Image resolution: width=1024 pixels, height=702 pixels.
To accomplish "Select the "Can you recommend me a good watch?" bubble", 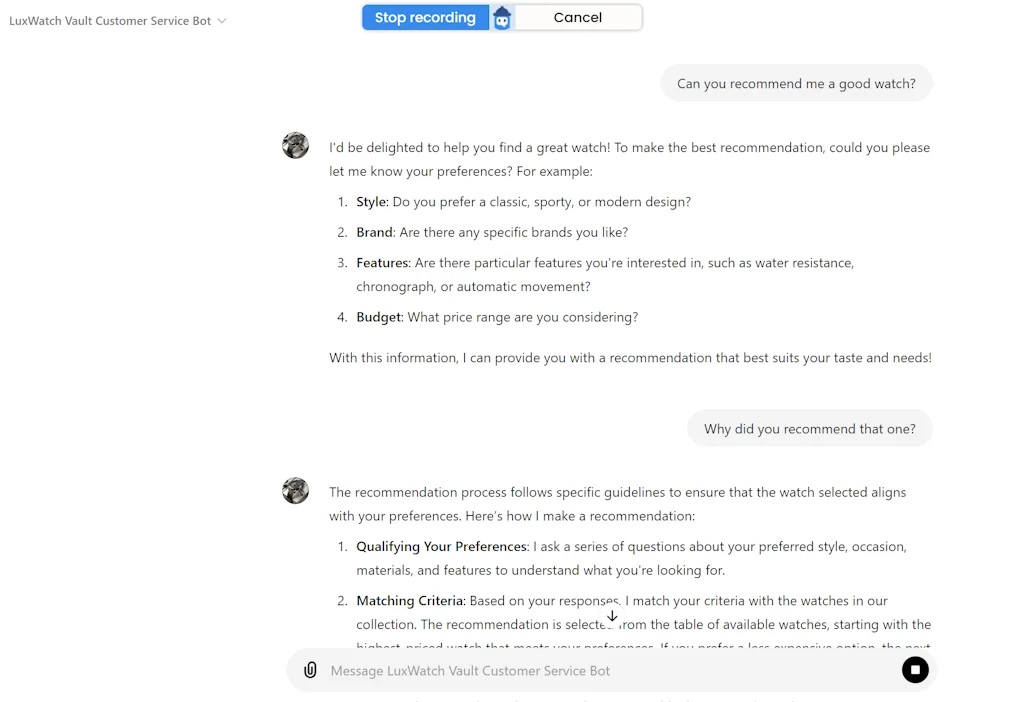I will click(x=796, y=83).
